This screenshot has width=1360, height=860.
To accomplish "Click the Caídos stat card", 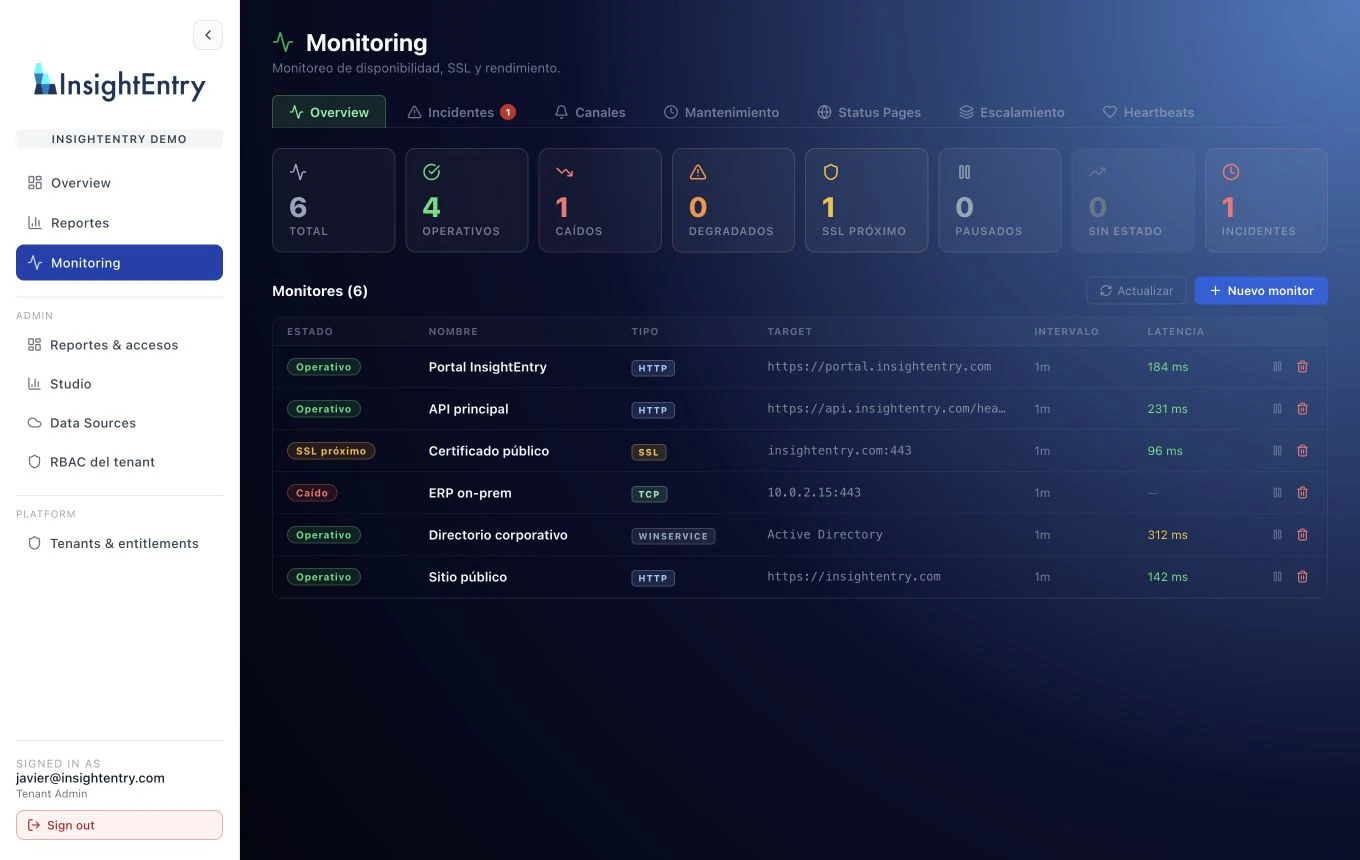I will click(600, 200).
